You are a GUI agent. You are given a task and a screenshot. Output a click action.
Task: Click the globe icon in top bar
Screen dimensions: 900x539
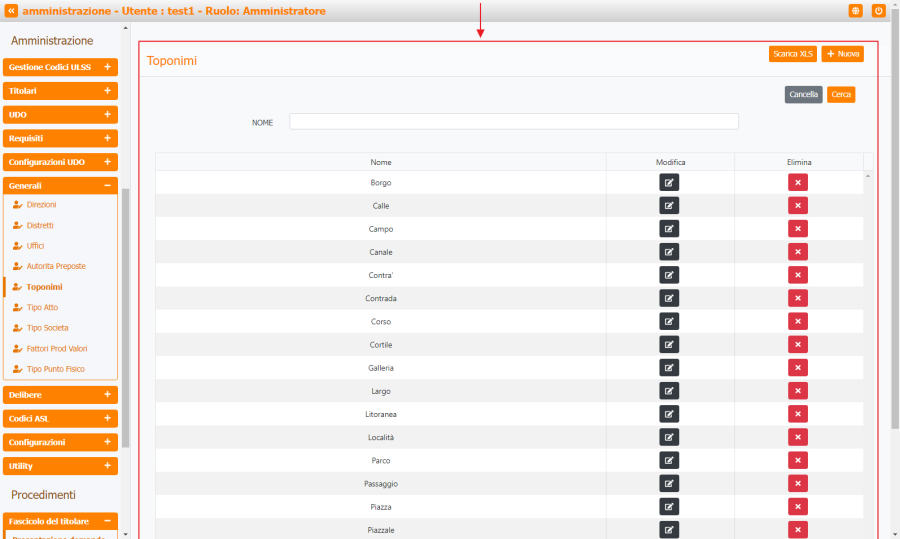855,11
